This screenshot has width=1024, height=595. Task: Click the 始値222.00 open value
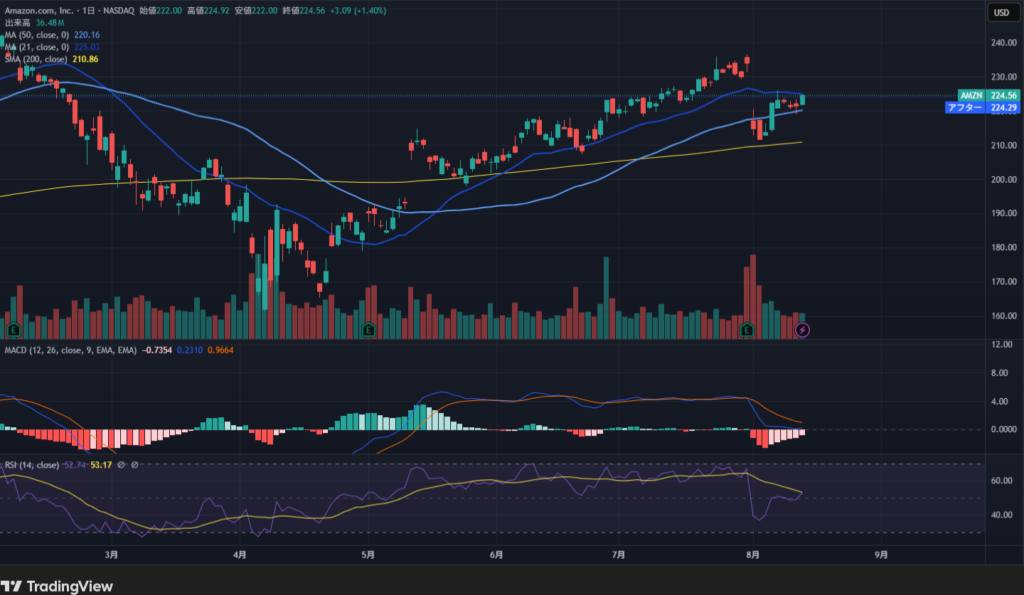tap(161, 10)
